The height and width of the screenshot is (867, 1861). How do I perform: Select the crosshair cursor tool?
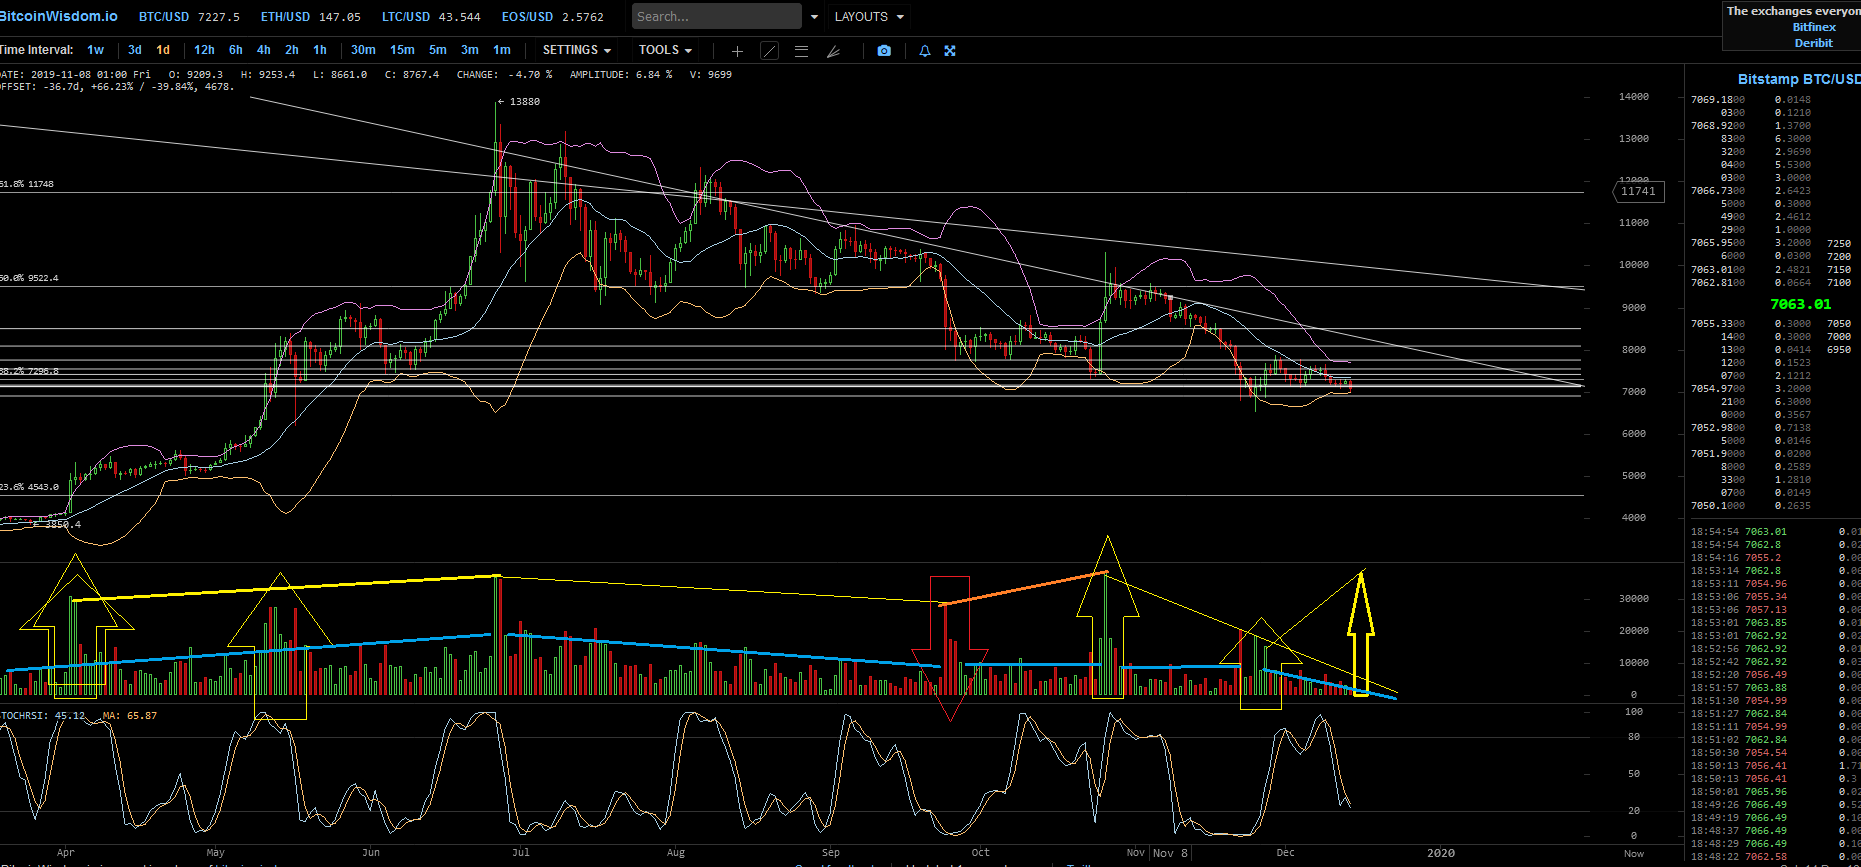pos(737,51)
